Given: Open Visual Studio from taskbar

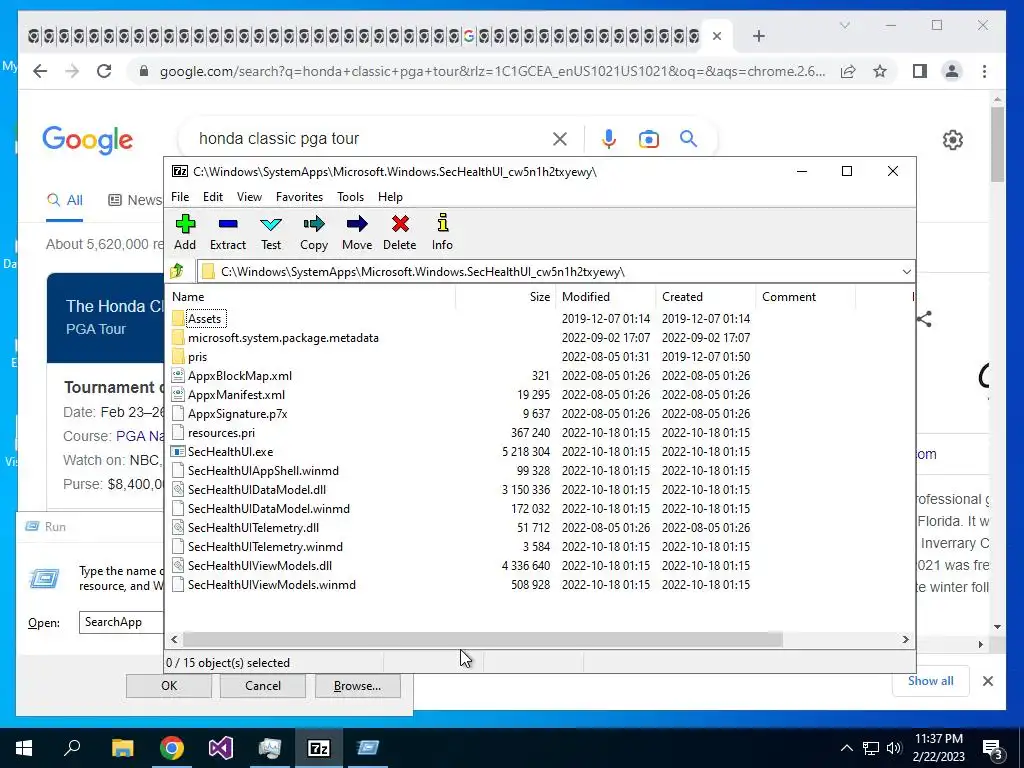Looking at the screenshot, I should point(221,748).
